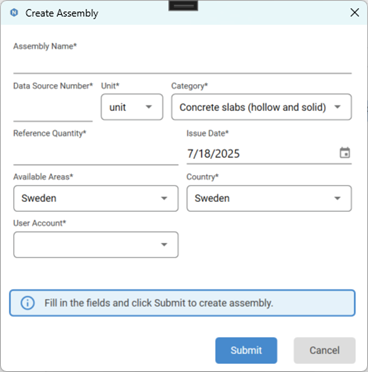Image resolution: width=368 pixels, height=372 pixels.
Task: Focus the Assembly Name input field
Action: pyautogui.click(x=182, y=63)
